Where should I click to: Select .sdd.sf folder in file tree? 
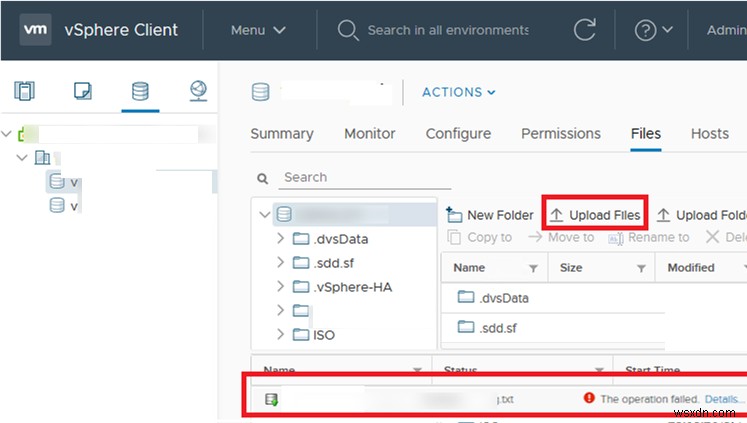click(323, 263)
